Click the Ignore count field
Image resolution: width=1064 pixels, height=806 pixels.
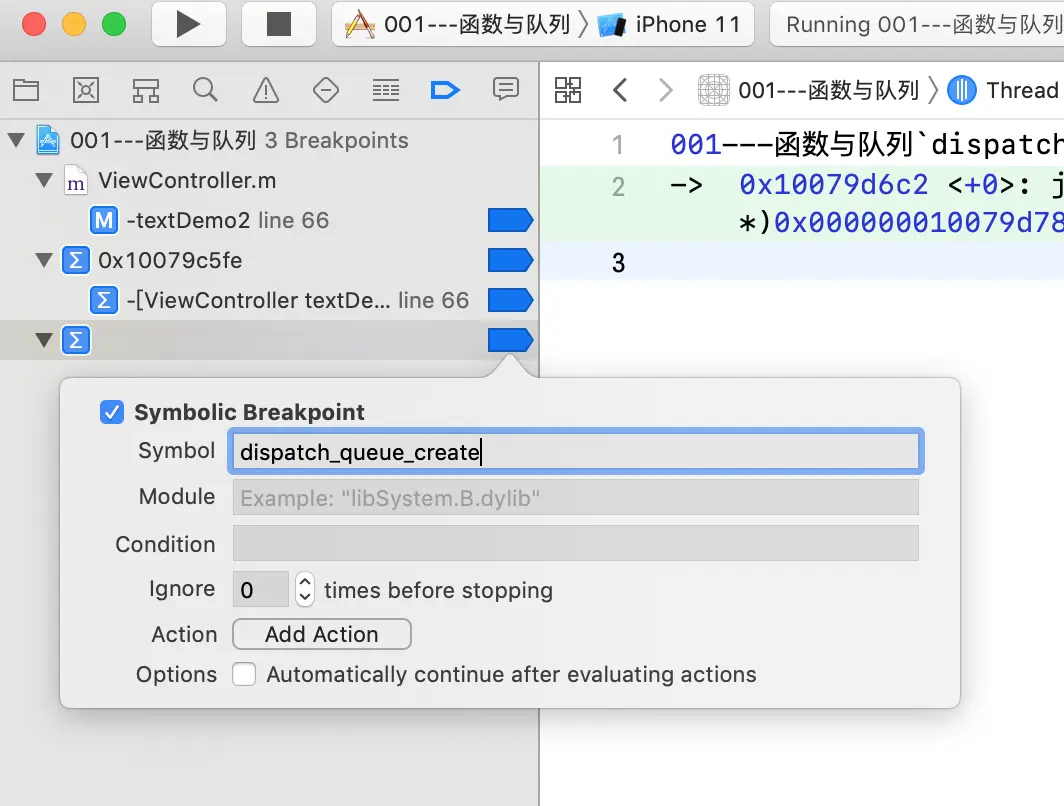click(261, 590)
